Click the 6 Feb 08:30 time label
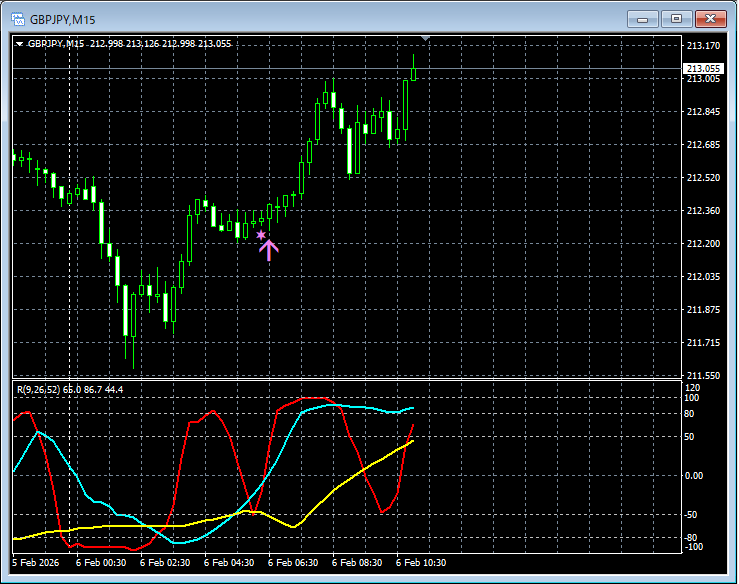Screen dimensions: 739x584 click(x=357, y=563)
